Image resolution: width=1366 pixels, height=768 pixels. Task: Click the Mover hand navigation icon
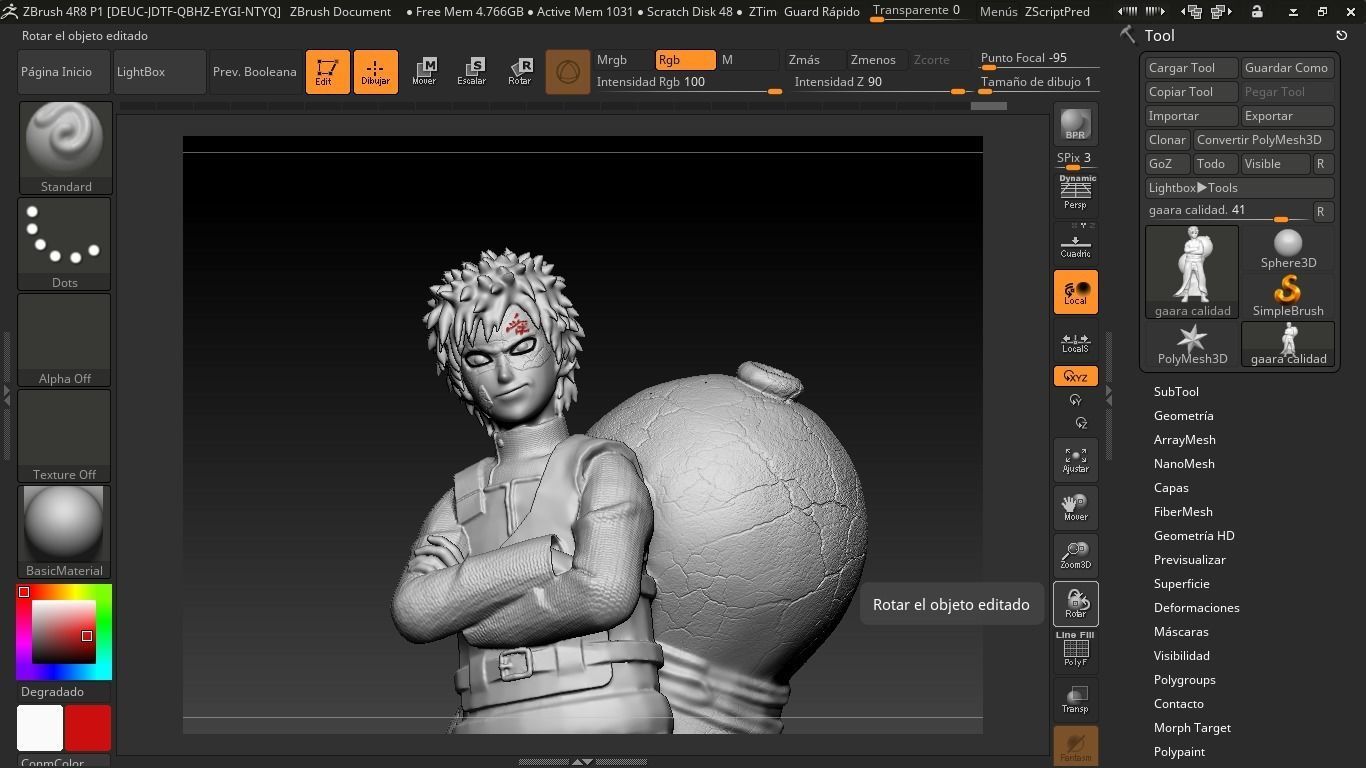(1075, 507)
